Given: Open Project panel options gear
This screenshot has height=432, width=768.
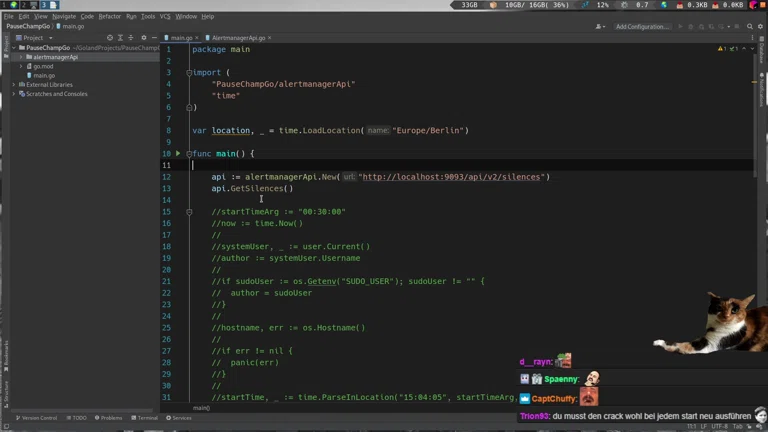Looking at the screenshot, I should pyautogui.click(x=143, y=38).
